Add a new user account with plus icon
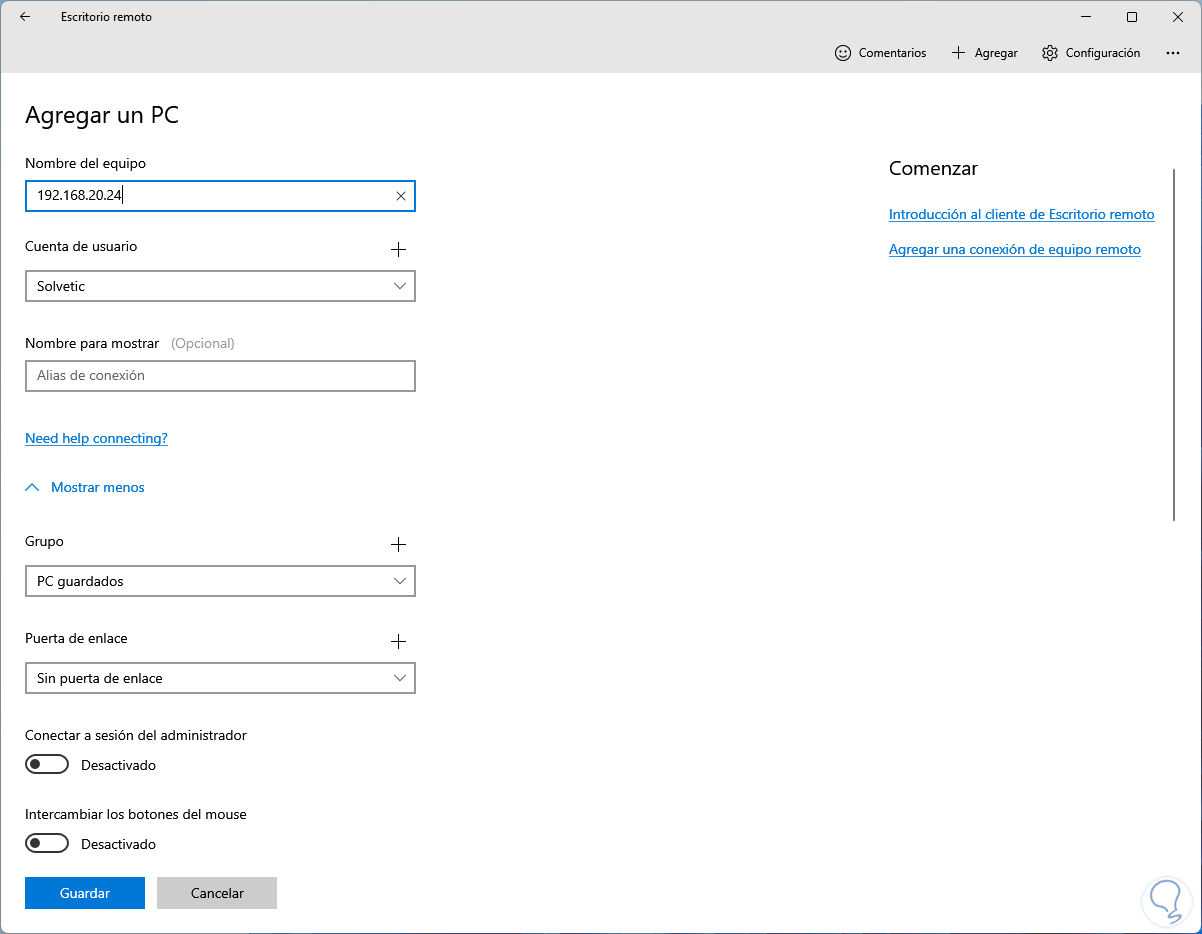Image resolution: width=1202 pixels, height=934 pixels. pyautogui.click(x=398, y=250)
